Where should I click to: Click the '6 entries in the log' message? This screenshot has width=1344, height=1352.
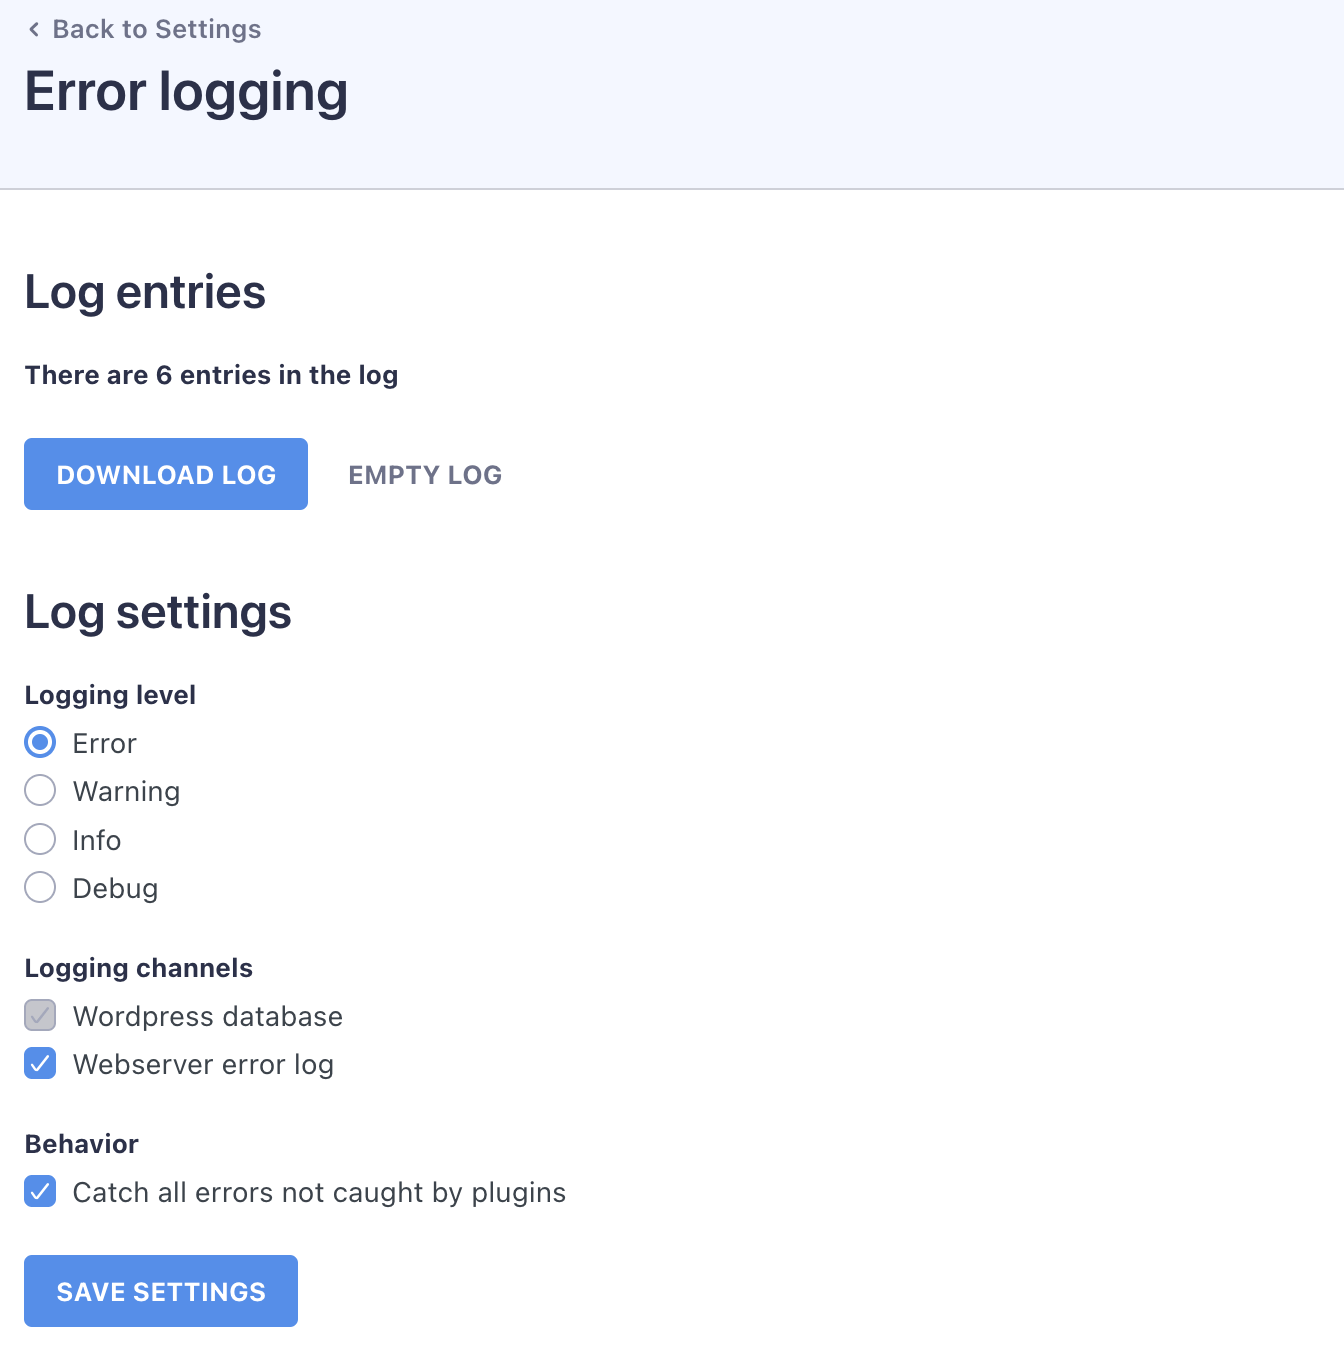click(x=212, y=375)
